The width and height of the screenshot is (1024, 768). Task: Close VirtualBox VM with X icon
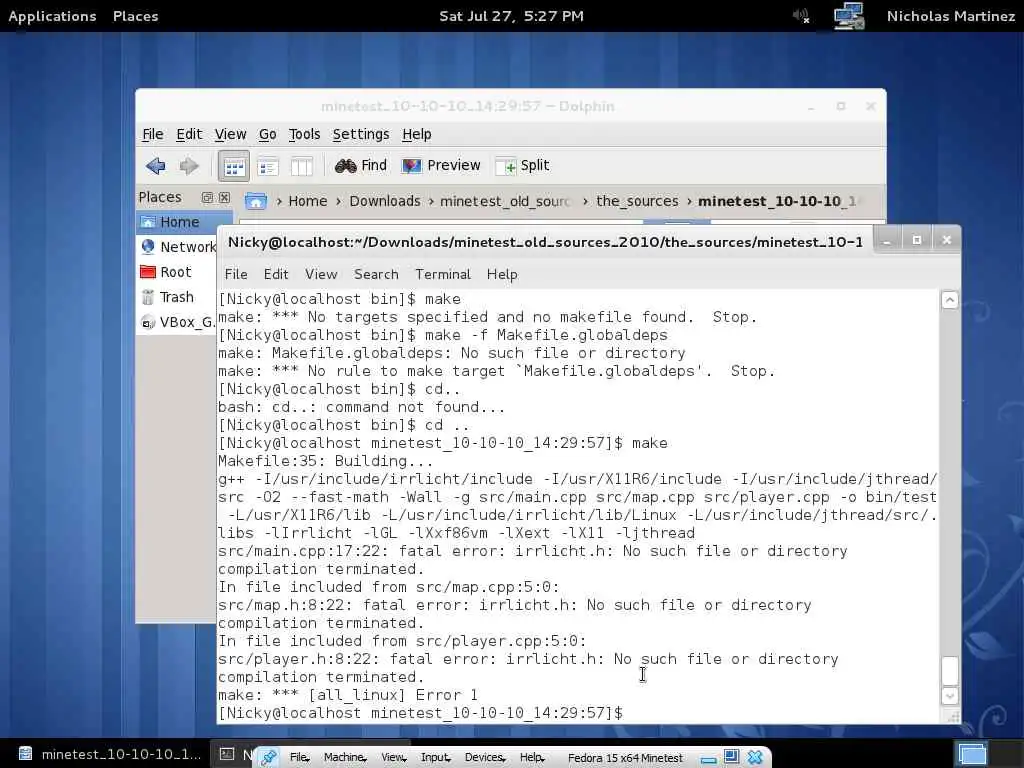755,757
